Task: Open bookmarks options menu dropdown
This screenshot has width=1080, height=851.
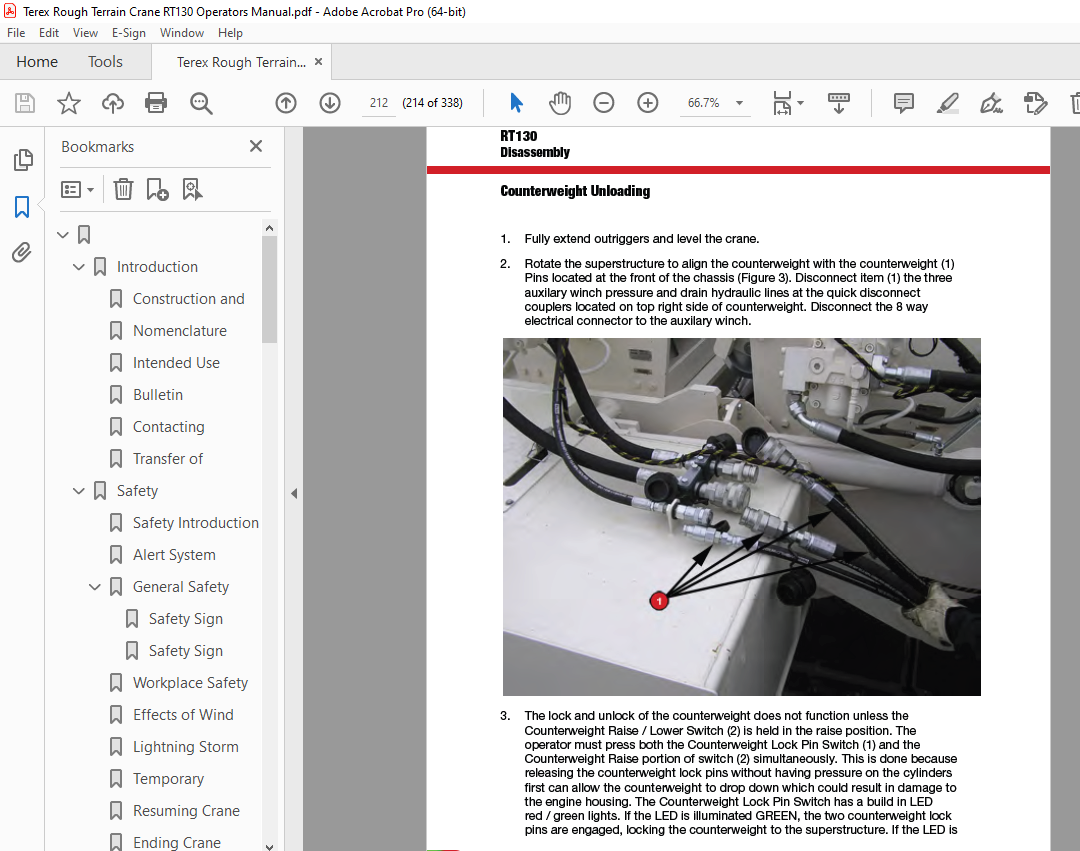Action: click(x=77, y=189)
